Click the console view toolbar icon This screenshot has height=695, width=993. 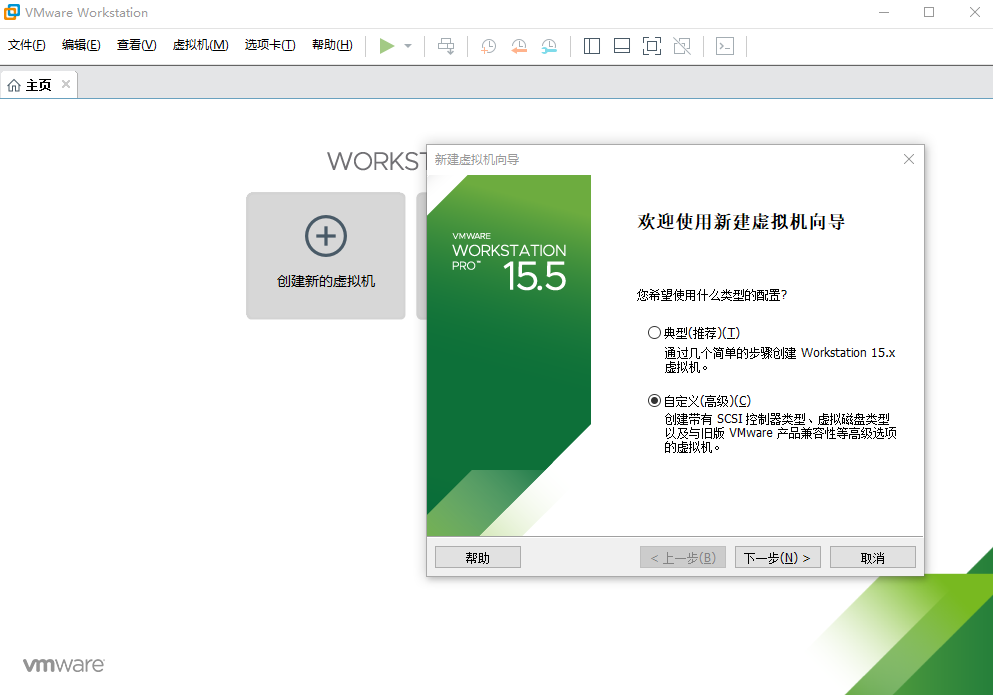point(724,46)
